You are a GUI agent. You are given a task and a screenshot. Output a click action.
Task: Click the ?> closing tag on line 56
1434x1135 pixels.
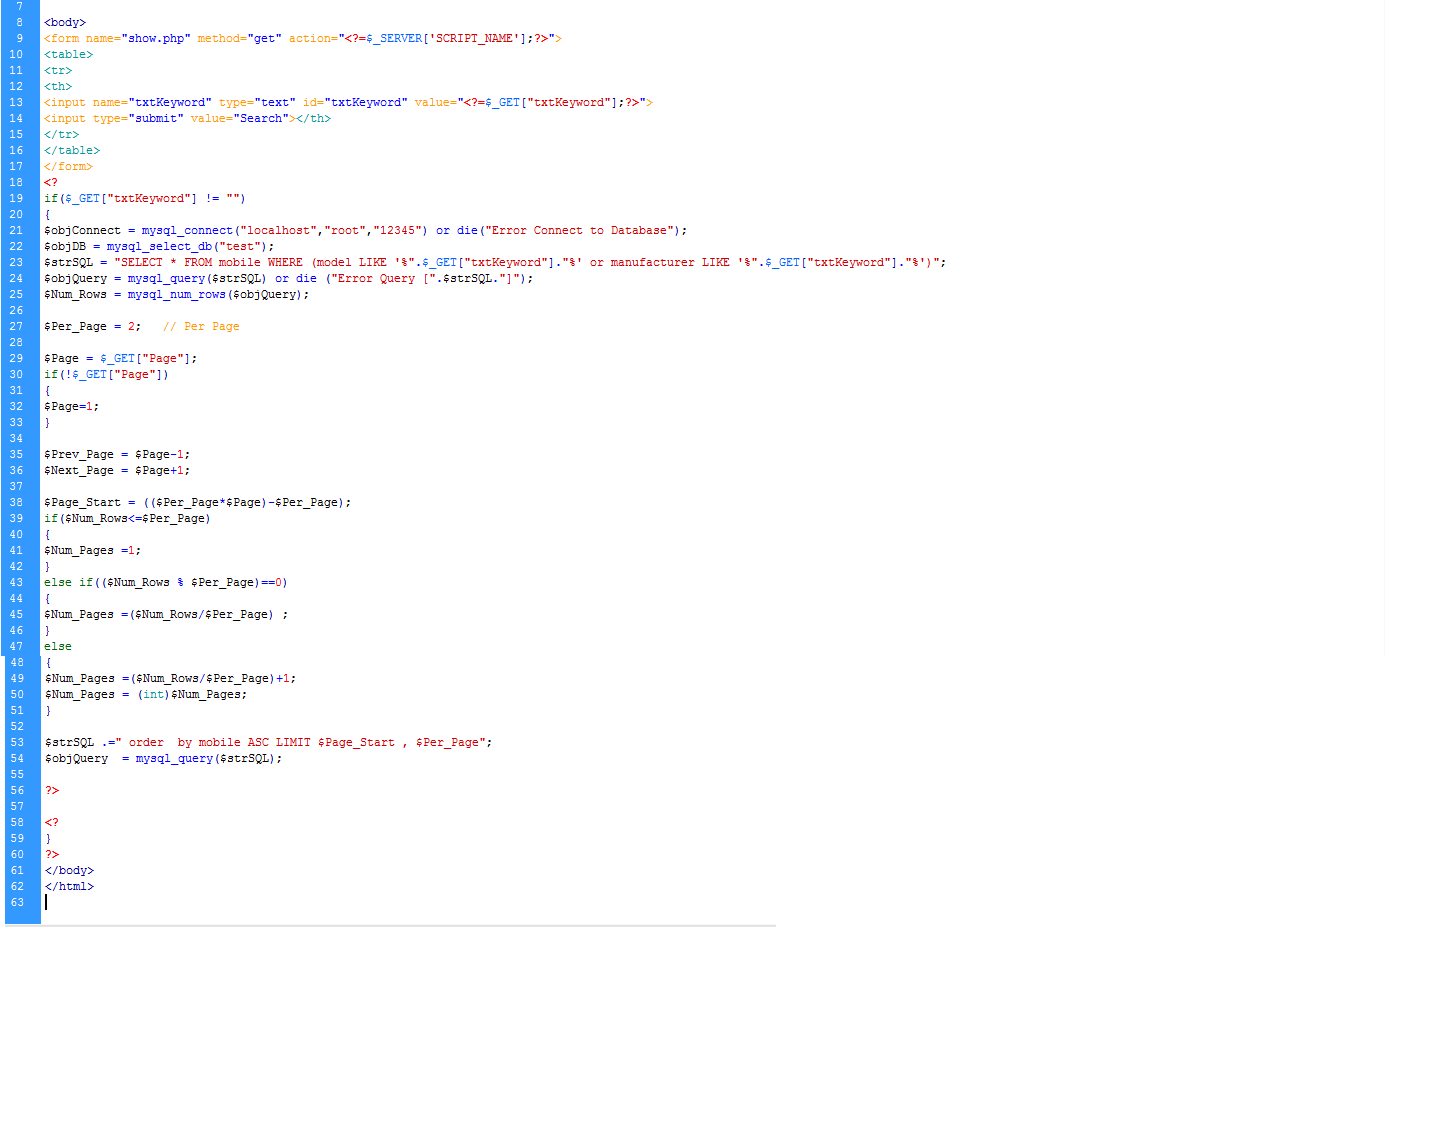[52, 790]
